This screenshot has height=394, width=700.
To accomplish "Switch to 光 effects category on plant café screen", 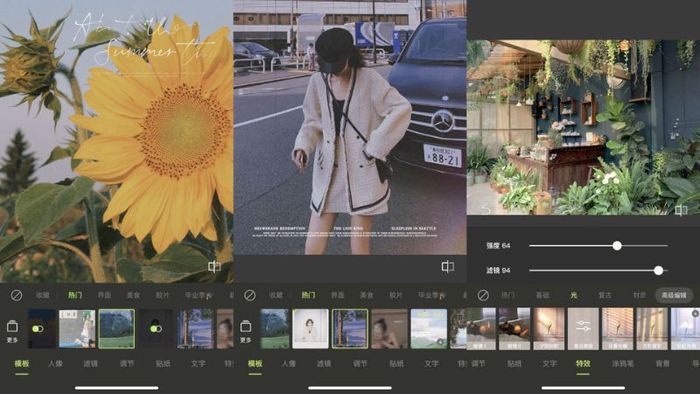I will (574, 295).
